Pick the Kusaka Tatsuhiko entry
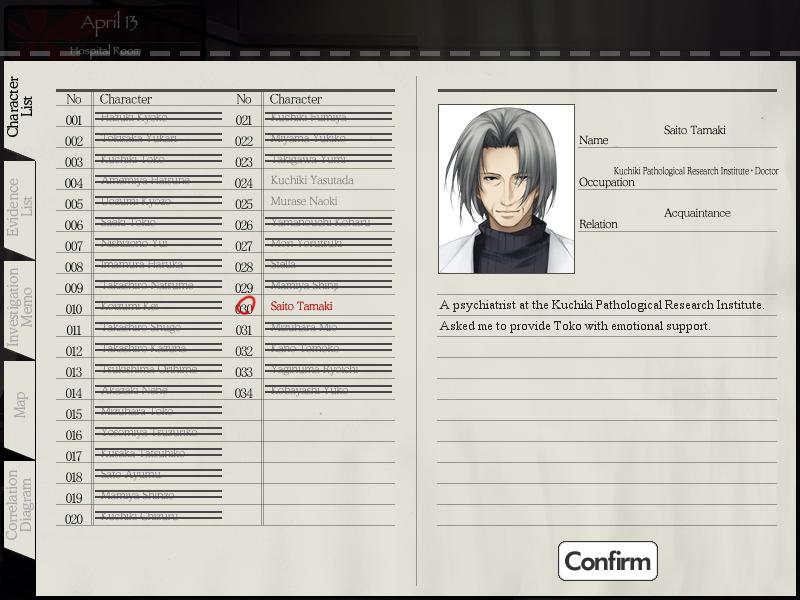Image resolution: width=800 pixels, height=600 pixels. pyautogui.click(x=158, y=453)
